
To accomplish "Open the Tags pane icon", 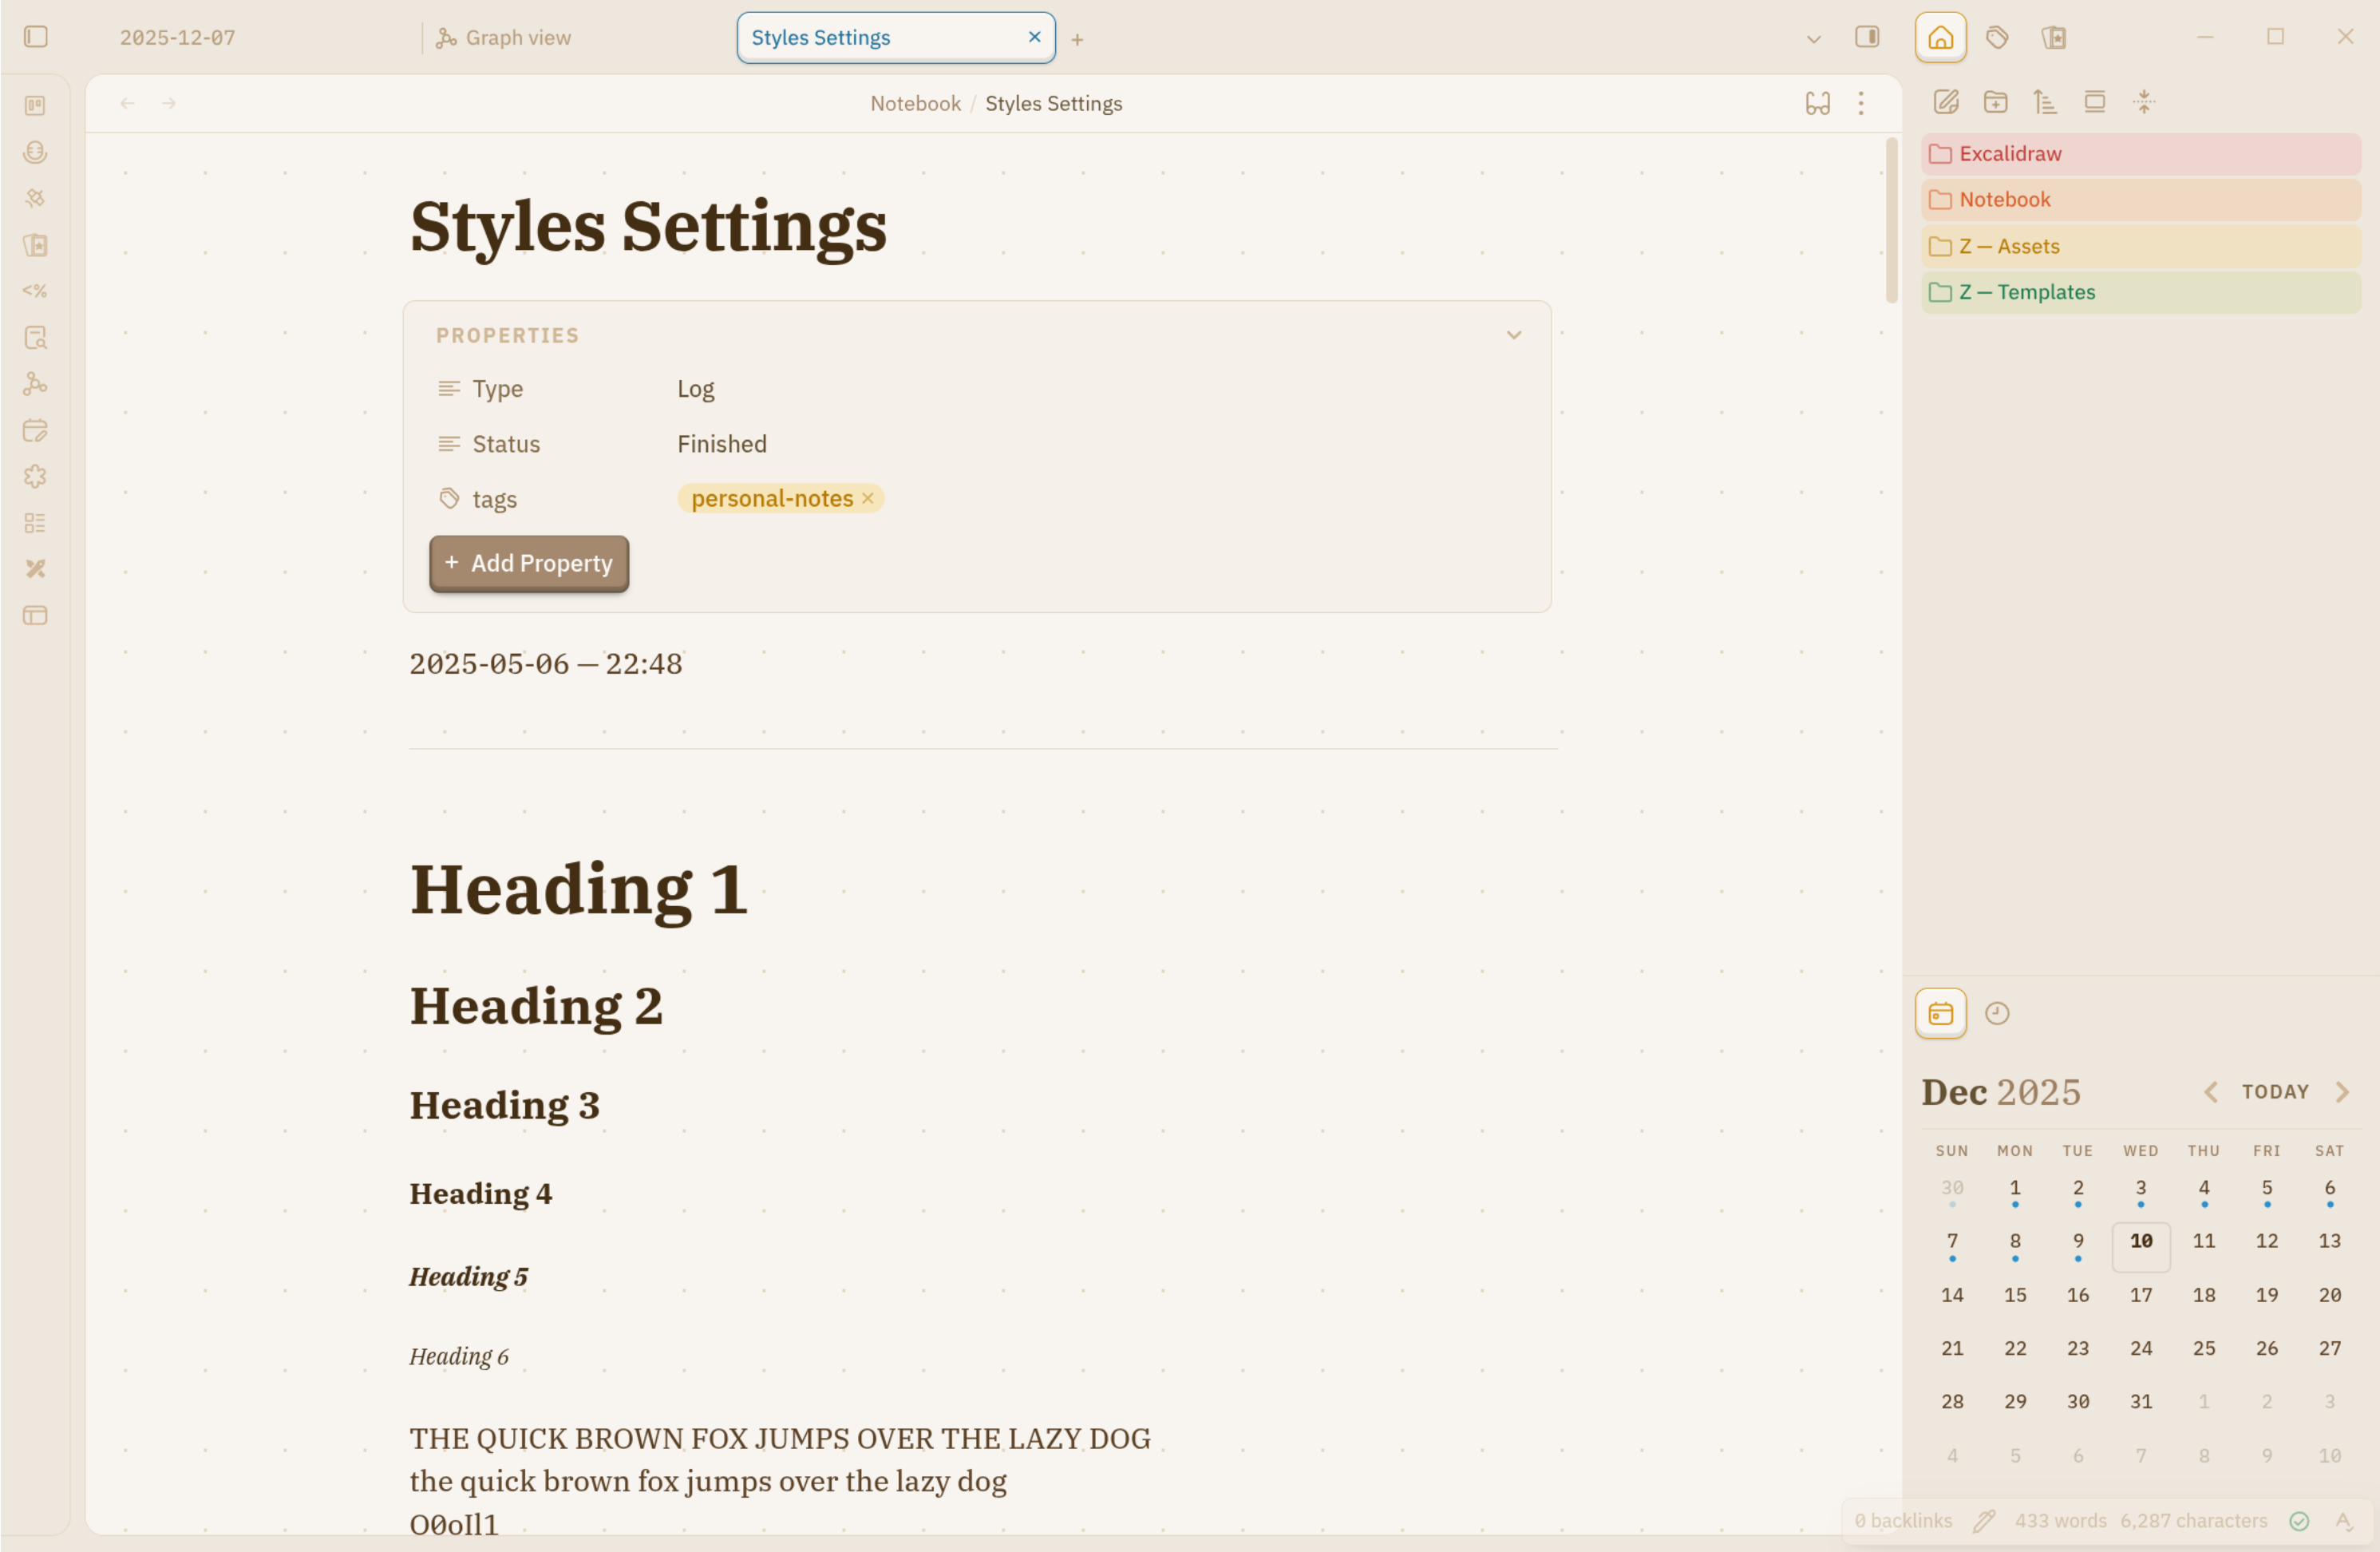I will (x=1997, y=38).
